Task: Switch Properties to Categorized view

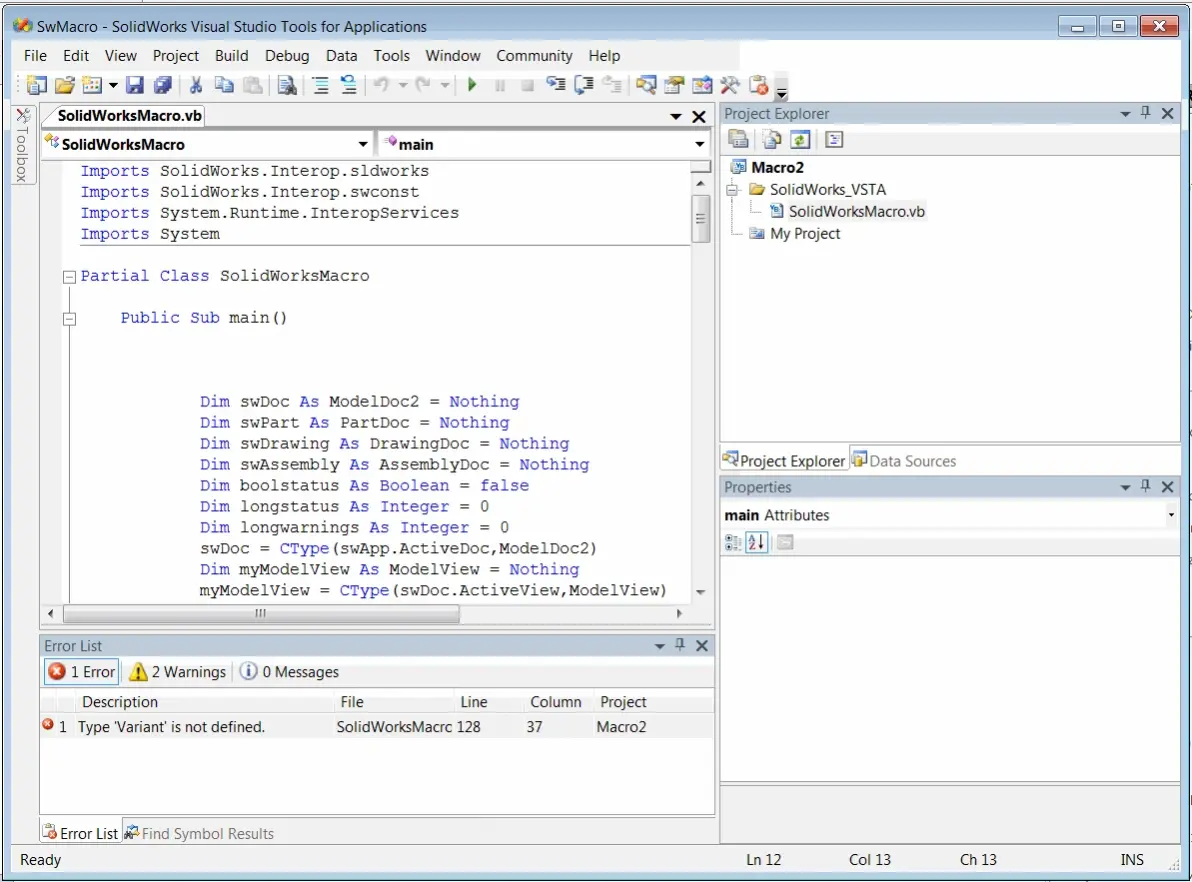Action: (733, 542)
